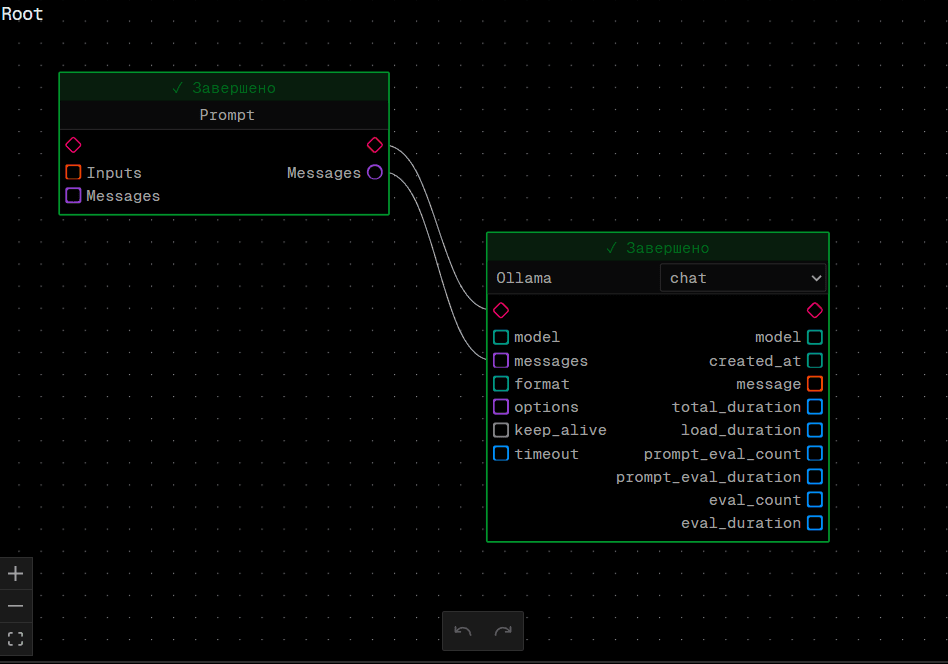The height and width of the screenshot is (664, 948).
Task: Open the chat dropdown in Ollama node
Action: click(743, 278)
